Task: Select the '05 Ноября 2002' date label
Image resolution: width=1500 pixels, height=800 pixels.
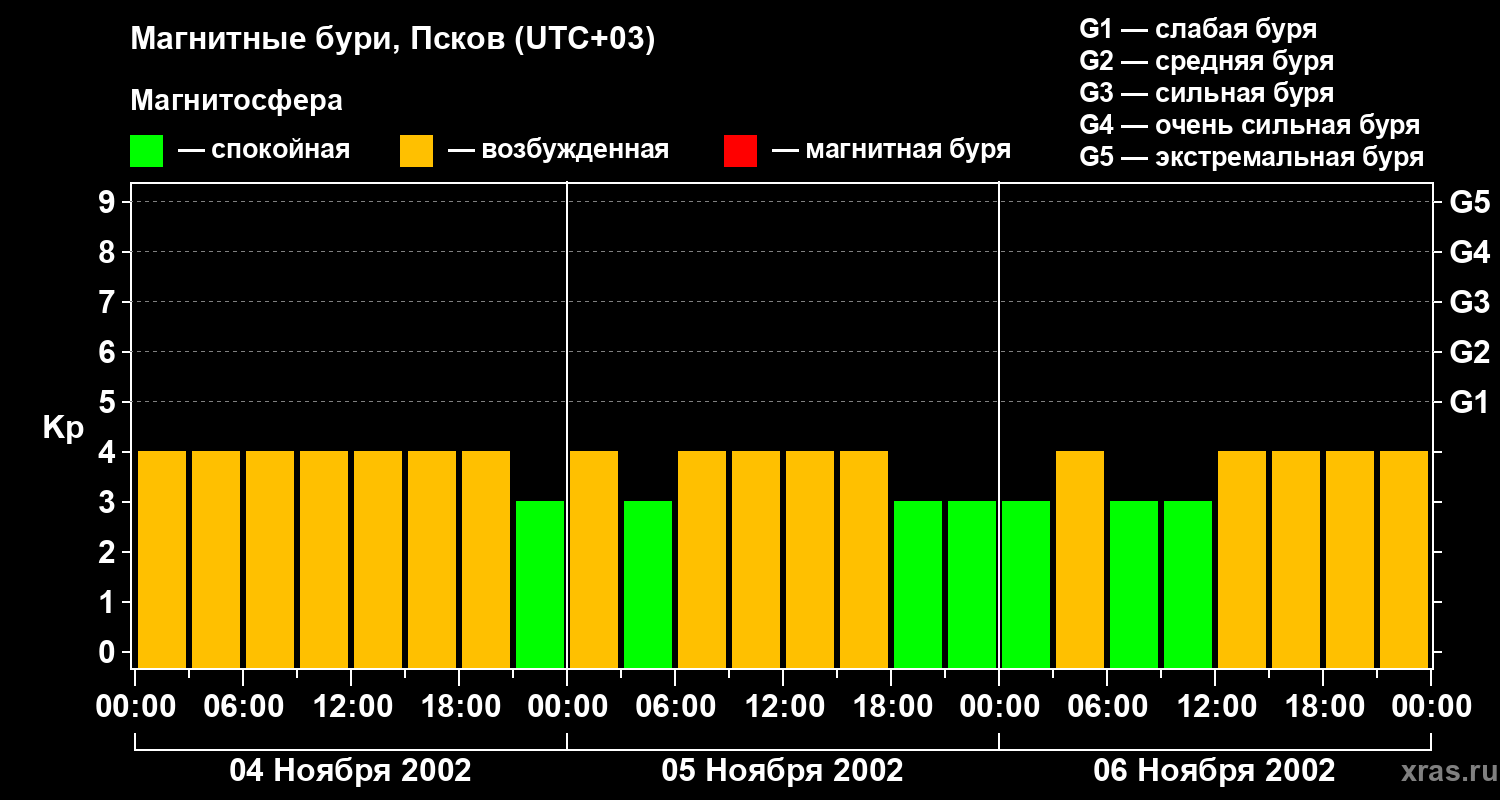Action: coord(782,771)
